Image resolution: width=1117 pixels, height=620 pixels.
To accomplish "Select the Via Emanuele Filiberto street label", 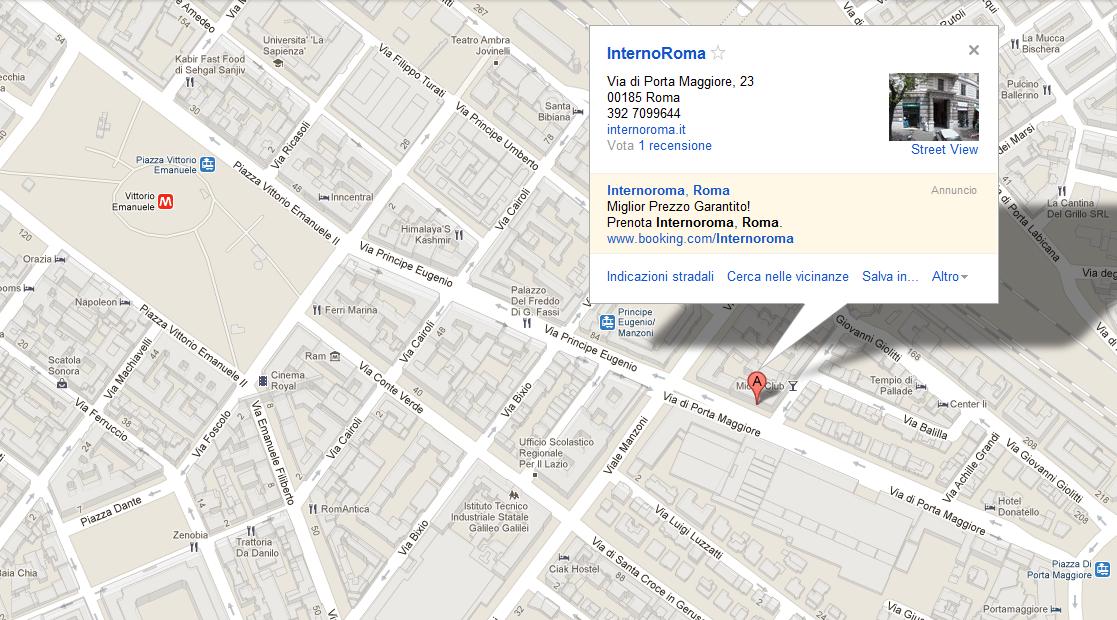I will [273, 453].
